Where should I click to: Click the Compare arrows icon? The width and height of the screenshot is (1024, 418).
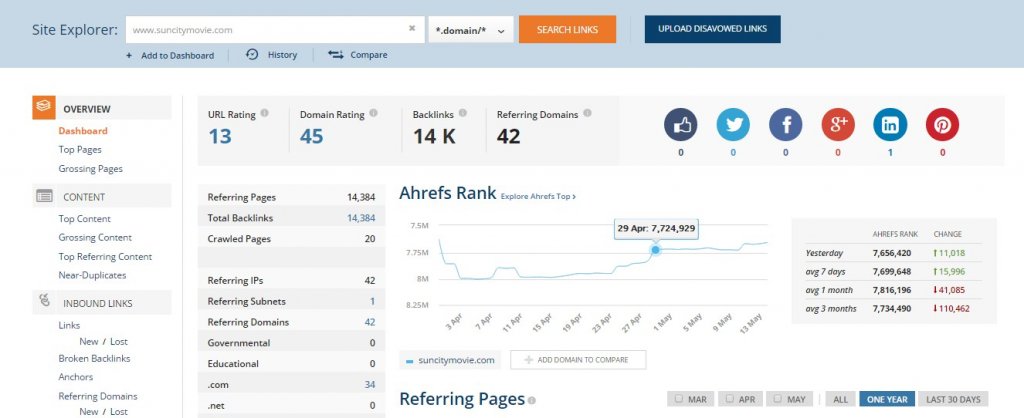tap(336, 54)
